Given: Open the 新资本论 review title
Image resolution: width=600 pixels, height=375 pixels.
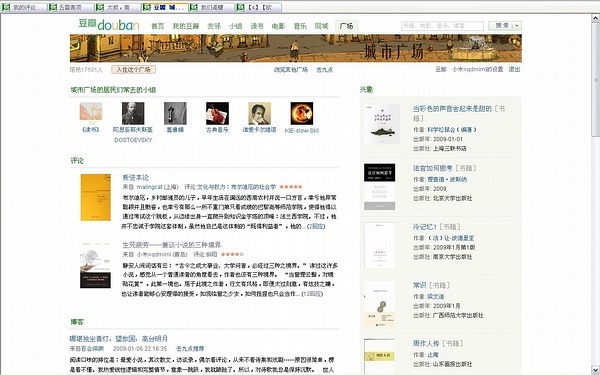Looking at the screenshot, I should coord(135,178).
